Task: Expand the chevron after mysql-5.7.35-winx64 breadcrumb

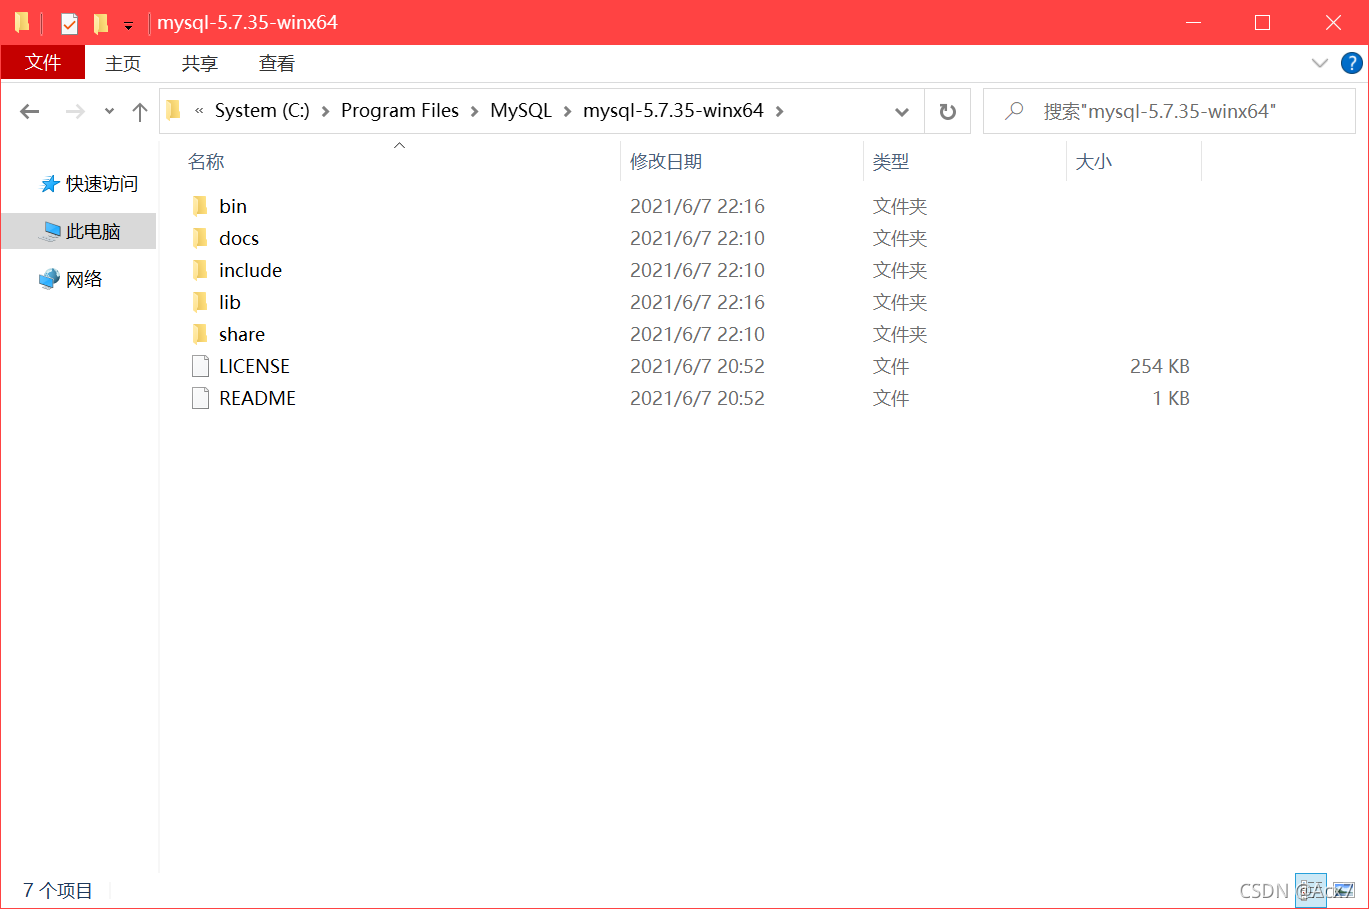Action: point(779,111)
